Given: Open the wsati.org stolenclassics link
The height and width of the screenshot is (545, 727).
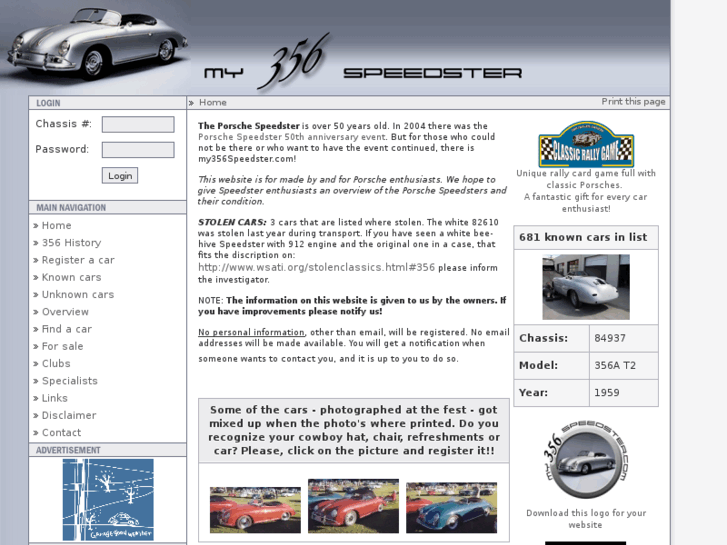Looking at the screenshot, I should click(x=317, y=267).
